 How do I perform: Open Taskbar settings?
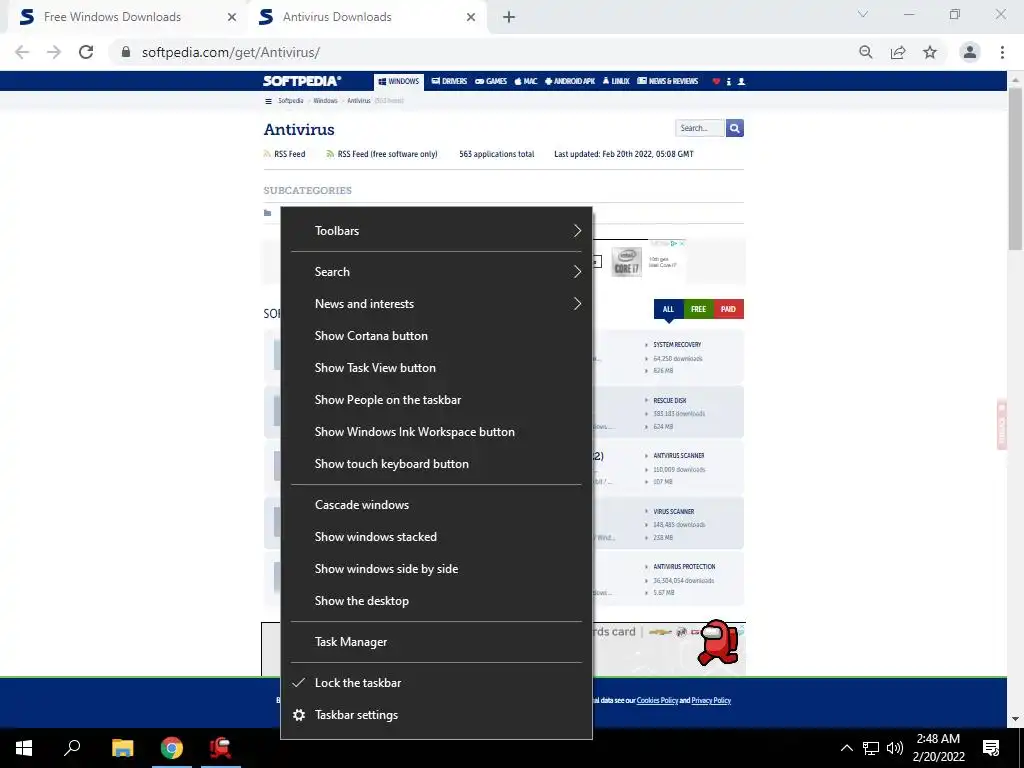coord(436,714)
